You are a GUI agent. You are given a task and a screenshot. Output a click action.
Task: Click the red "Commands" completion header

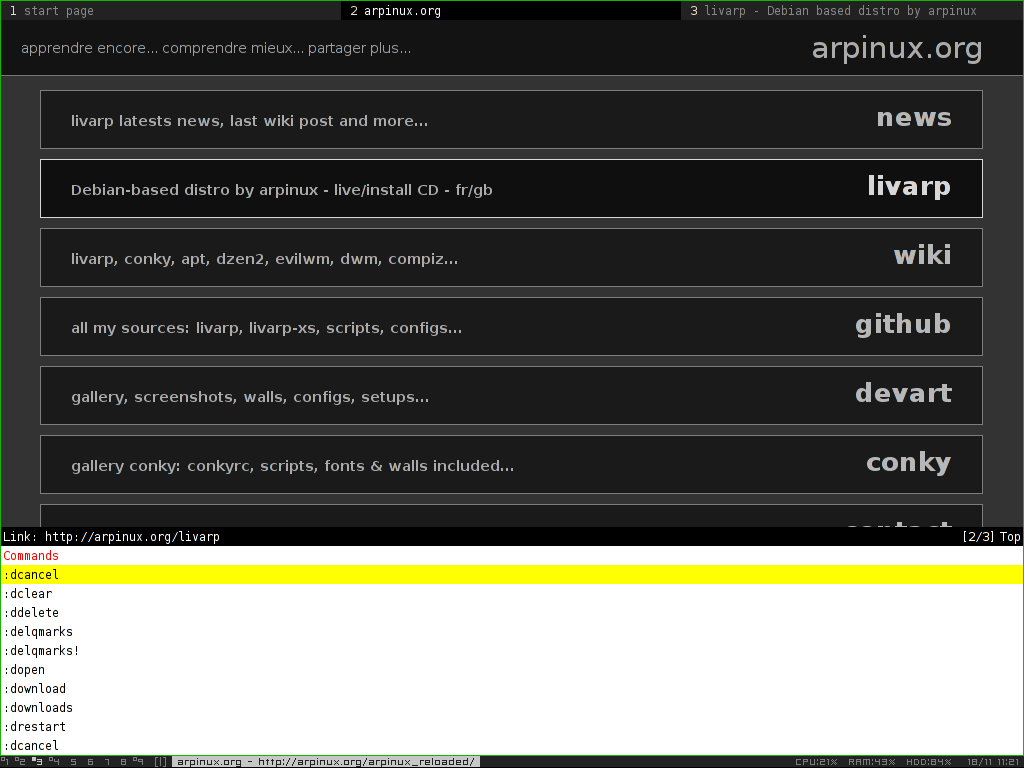tap(31, 556)
